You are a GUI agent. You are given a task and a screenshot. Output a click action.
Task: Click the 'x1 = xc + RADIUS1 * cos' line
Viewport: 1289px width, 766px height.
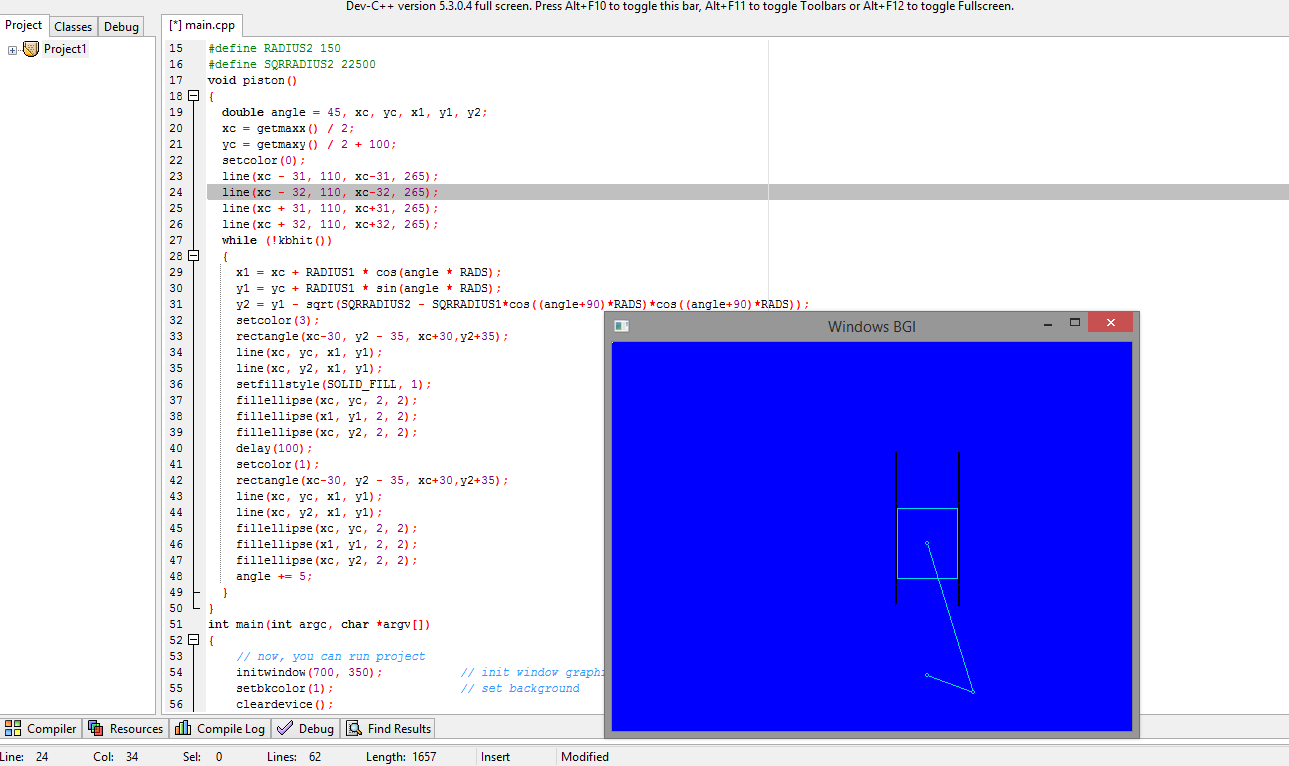[x=369, y=272]
